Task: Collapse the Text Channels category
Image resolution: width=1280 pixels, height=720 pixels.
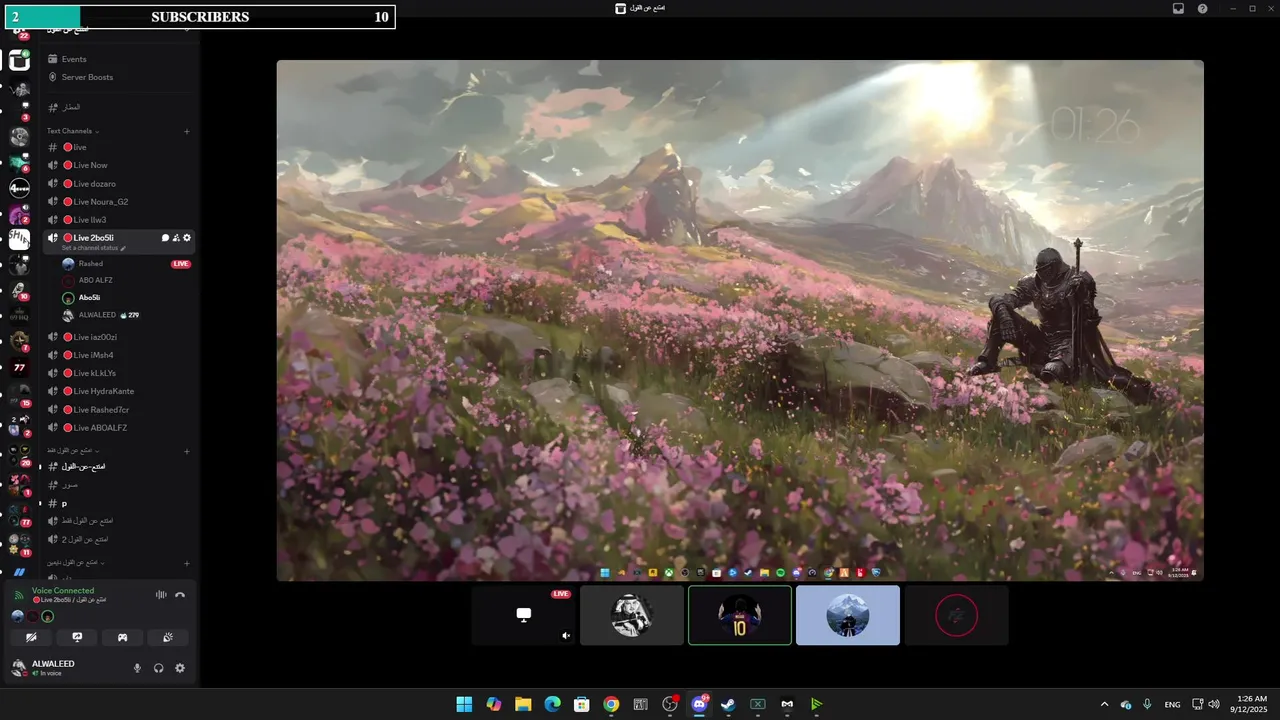Action: (73, 131)
